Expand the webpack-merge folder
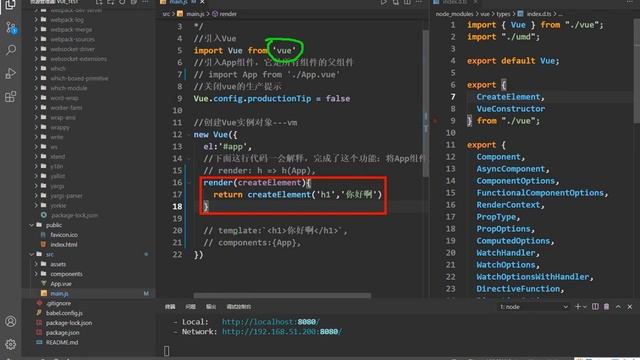The width and height of the screenshot is (640, 360). pos(36,29)
